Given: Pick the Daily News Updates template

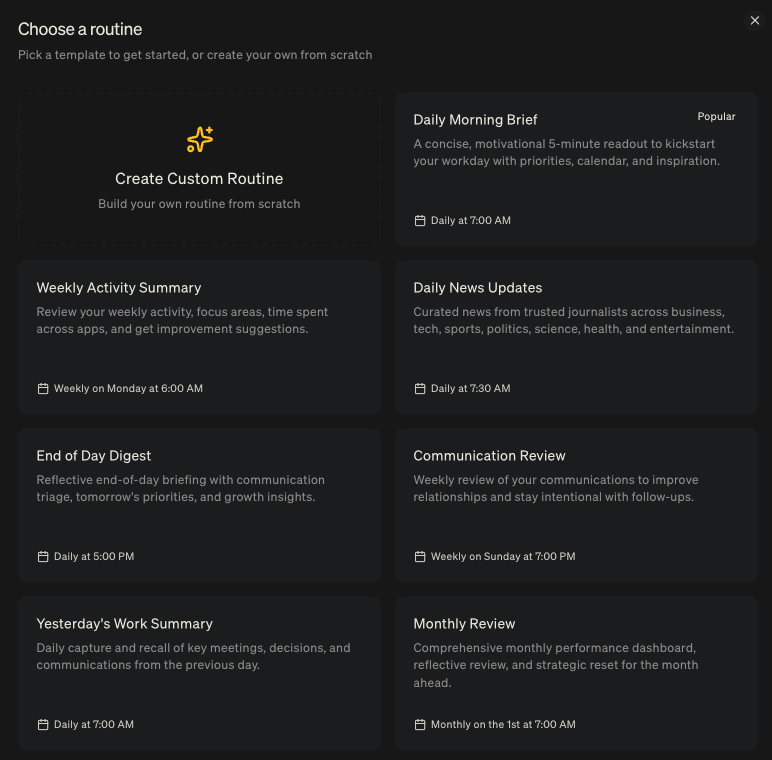Looking at the screenshot, I should pos(477,288).
